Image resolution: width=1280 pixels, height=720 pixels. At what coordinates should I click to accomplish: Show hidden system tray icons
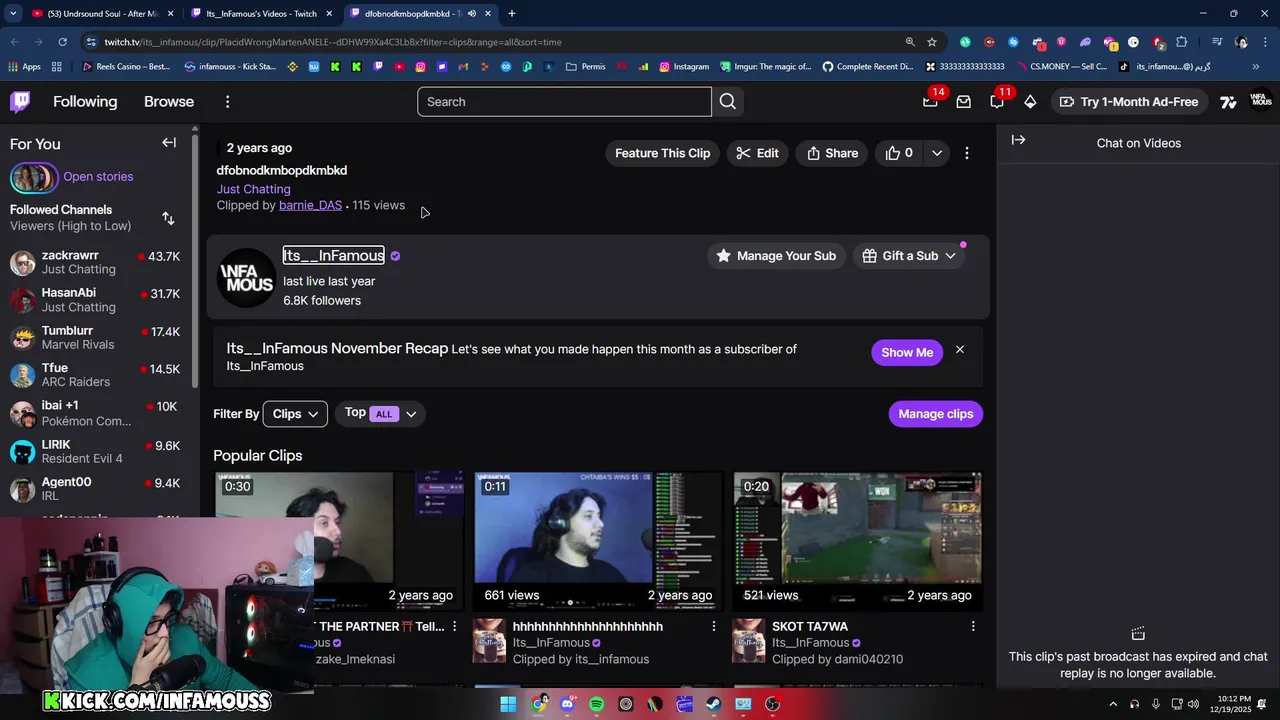(1113, 704)
